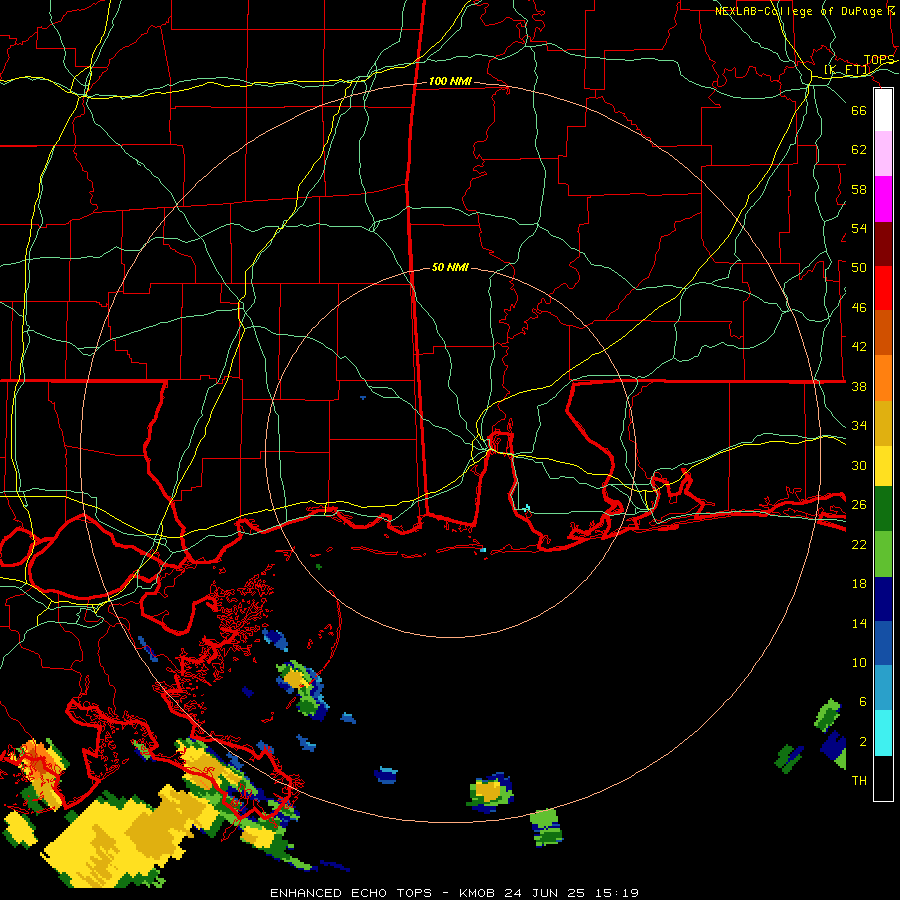Click the "30" scale label
The height and width of the screenshot is (900, 900).
click(859, 465)
